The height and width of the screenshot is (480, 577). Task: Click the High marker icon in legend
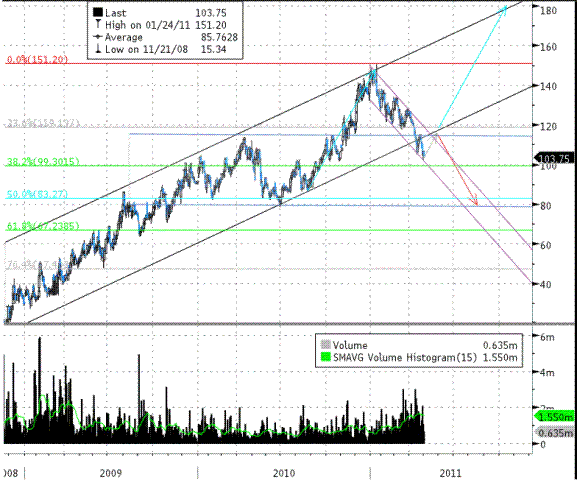pyautogui.click(x=98, y=24)
